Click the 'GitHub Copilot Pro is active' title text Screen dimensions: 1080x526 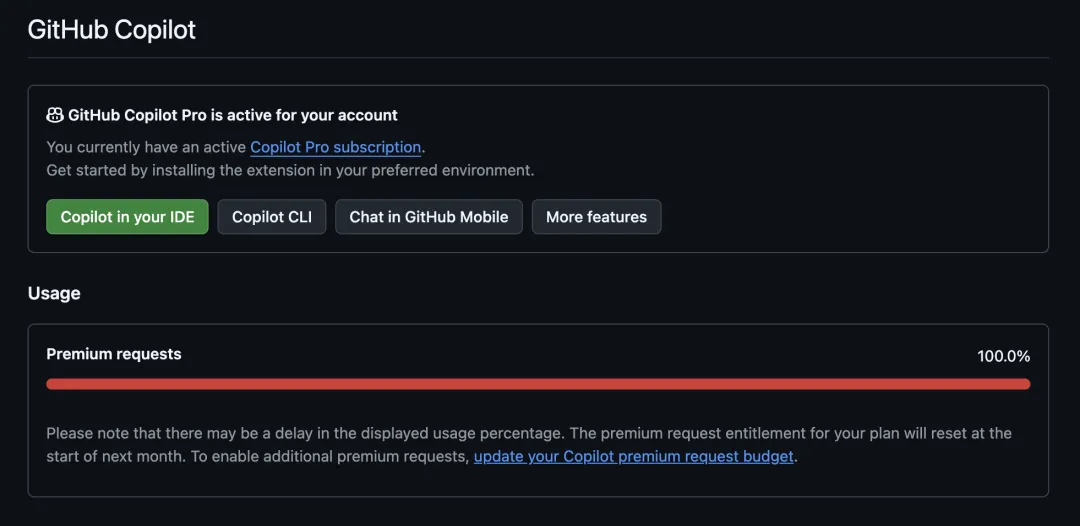pos(232,116)
